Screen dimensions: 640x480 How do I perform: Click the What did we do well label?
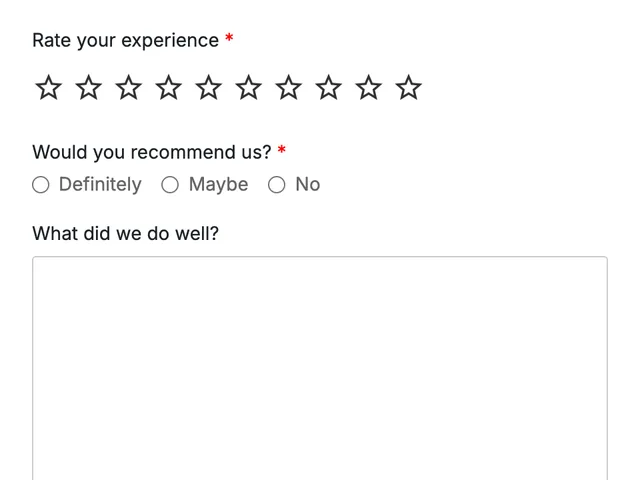coord(126,233)
